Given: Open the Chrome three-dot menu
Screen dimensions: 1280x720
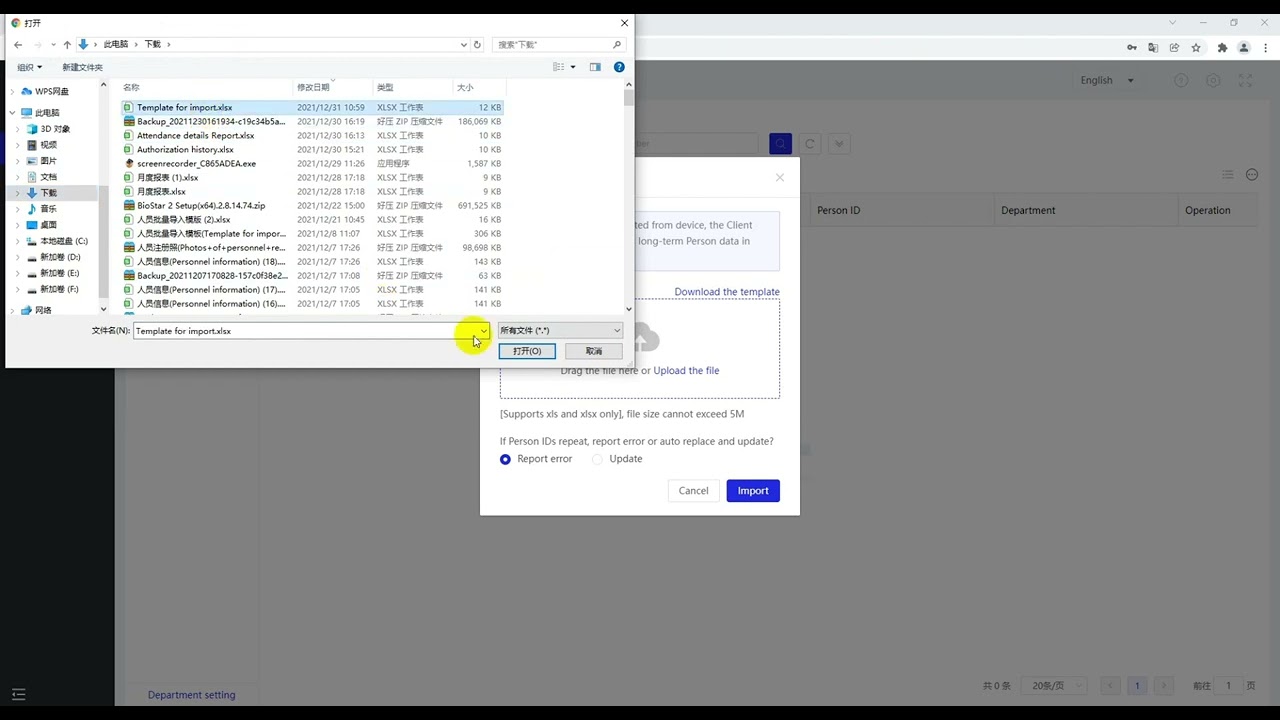Looking at the screenshot, I should (x=1265, y=48).
